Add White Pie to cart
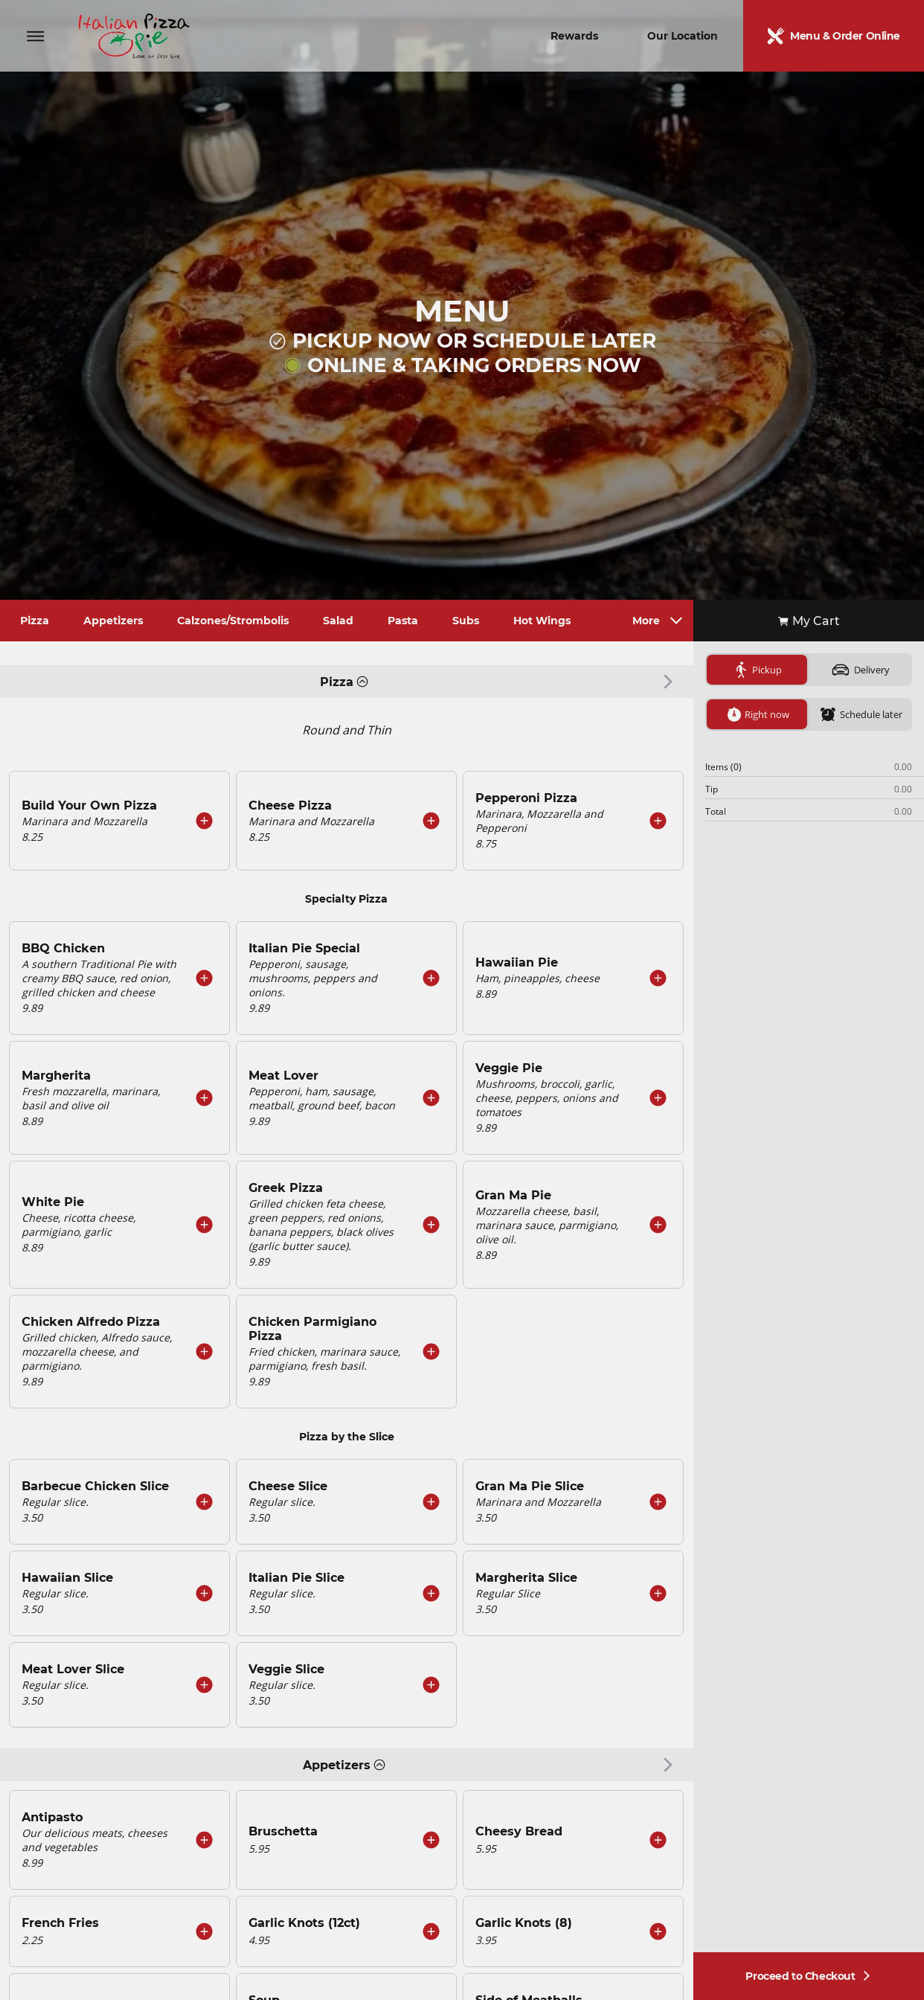Viewport: 924px width, 2000px height. (204, 1225)
